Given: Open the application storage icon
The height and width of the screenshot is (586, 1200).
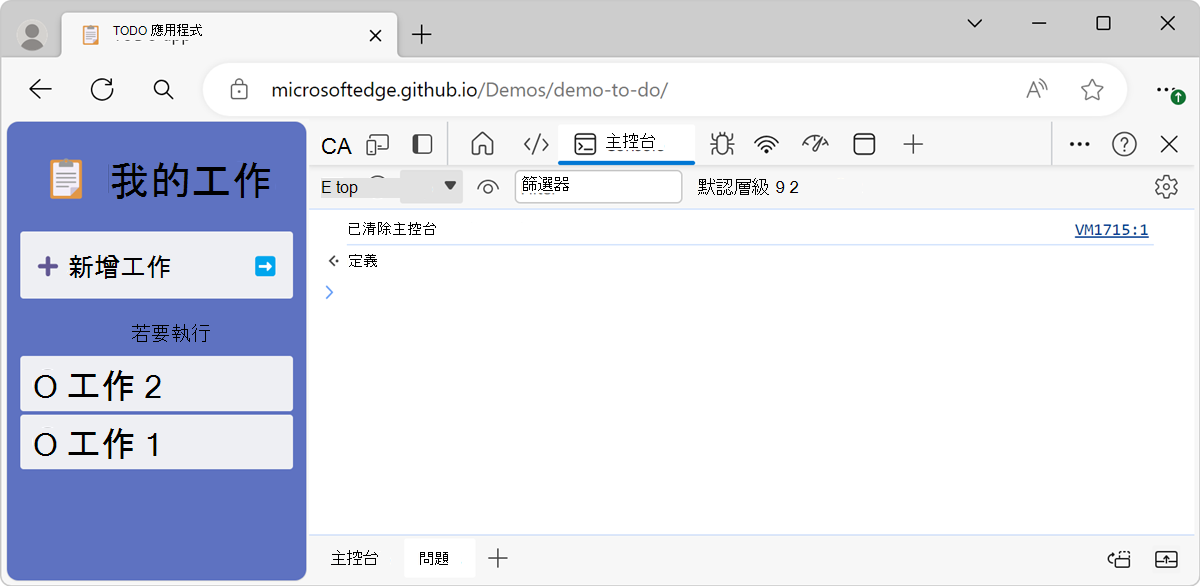Looking at the screenshot, I should 864,144.
